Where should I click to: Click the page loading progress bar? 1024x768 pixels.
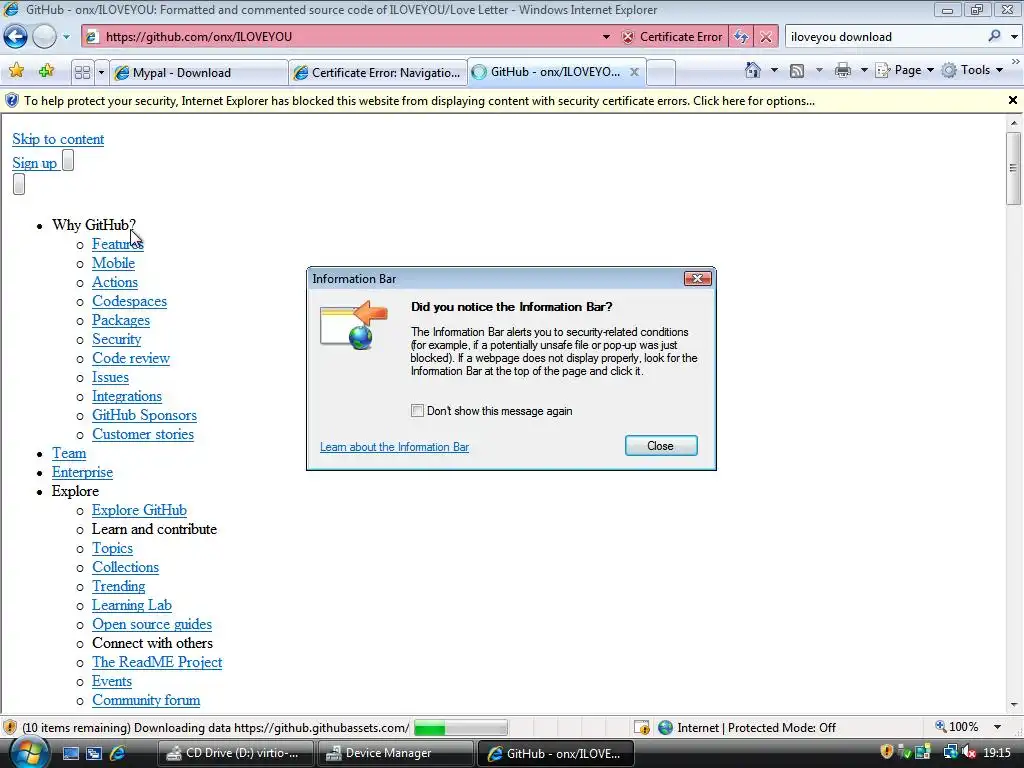[461, 728]
